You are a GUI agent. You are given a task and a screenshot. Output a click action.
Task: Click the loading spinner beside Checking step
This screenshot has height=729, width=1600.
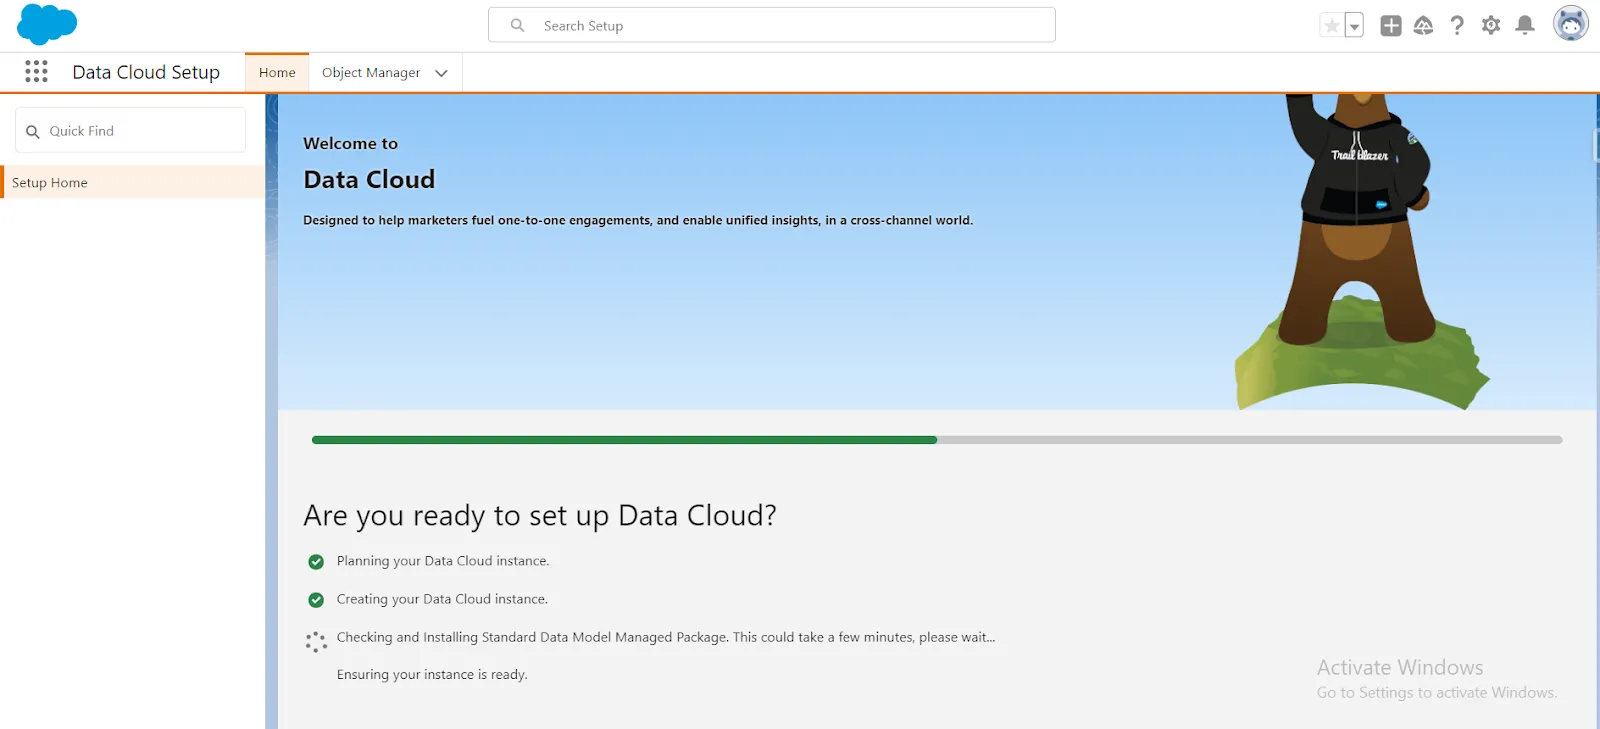pos(316,642)
